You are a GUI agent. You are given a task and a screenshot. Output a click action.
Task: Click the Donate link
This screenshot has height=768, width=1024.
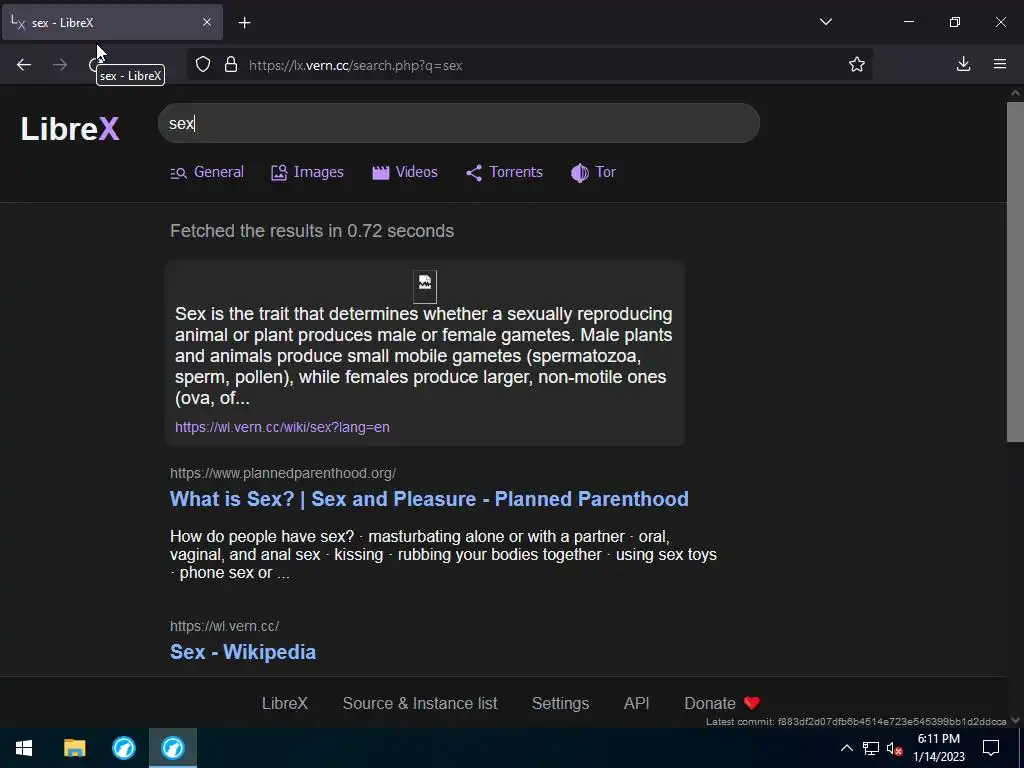(722, 703)
